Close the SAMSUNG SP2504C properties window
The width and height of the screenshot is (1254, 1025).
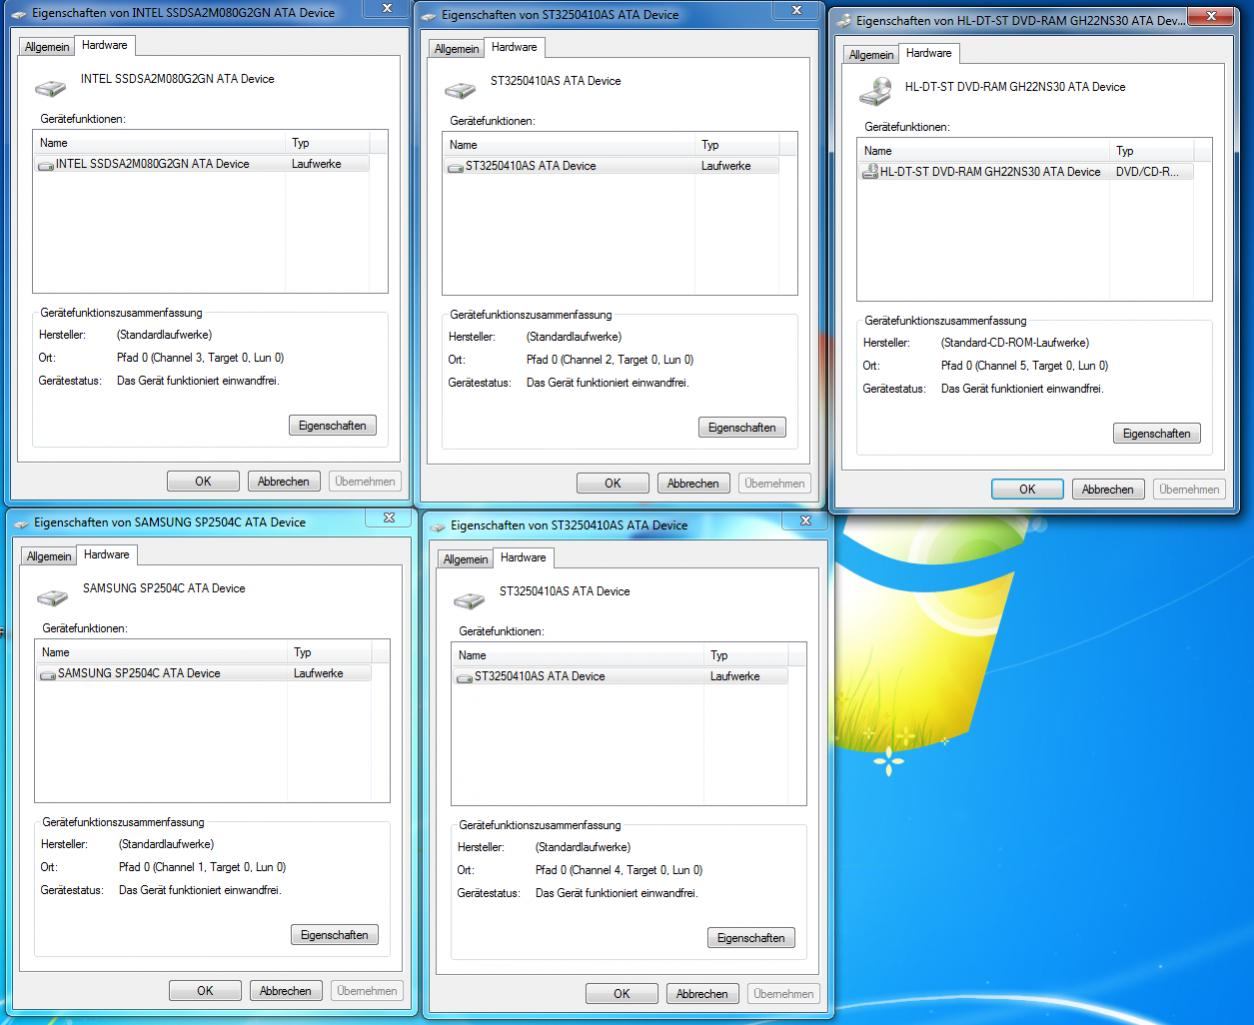389,518
